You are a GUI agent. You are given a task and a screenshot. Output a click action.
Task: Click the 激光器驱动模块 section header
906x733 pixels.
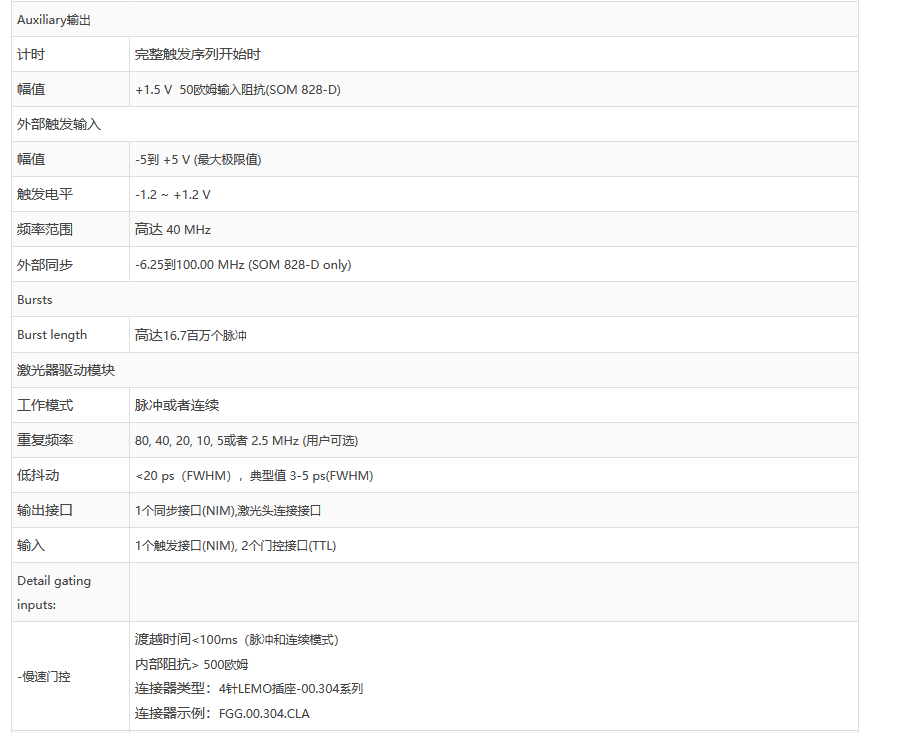click(x=66, y=370)
